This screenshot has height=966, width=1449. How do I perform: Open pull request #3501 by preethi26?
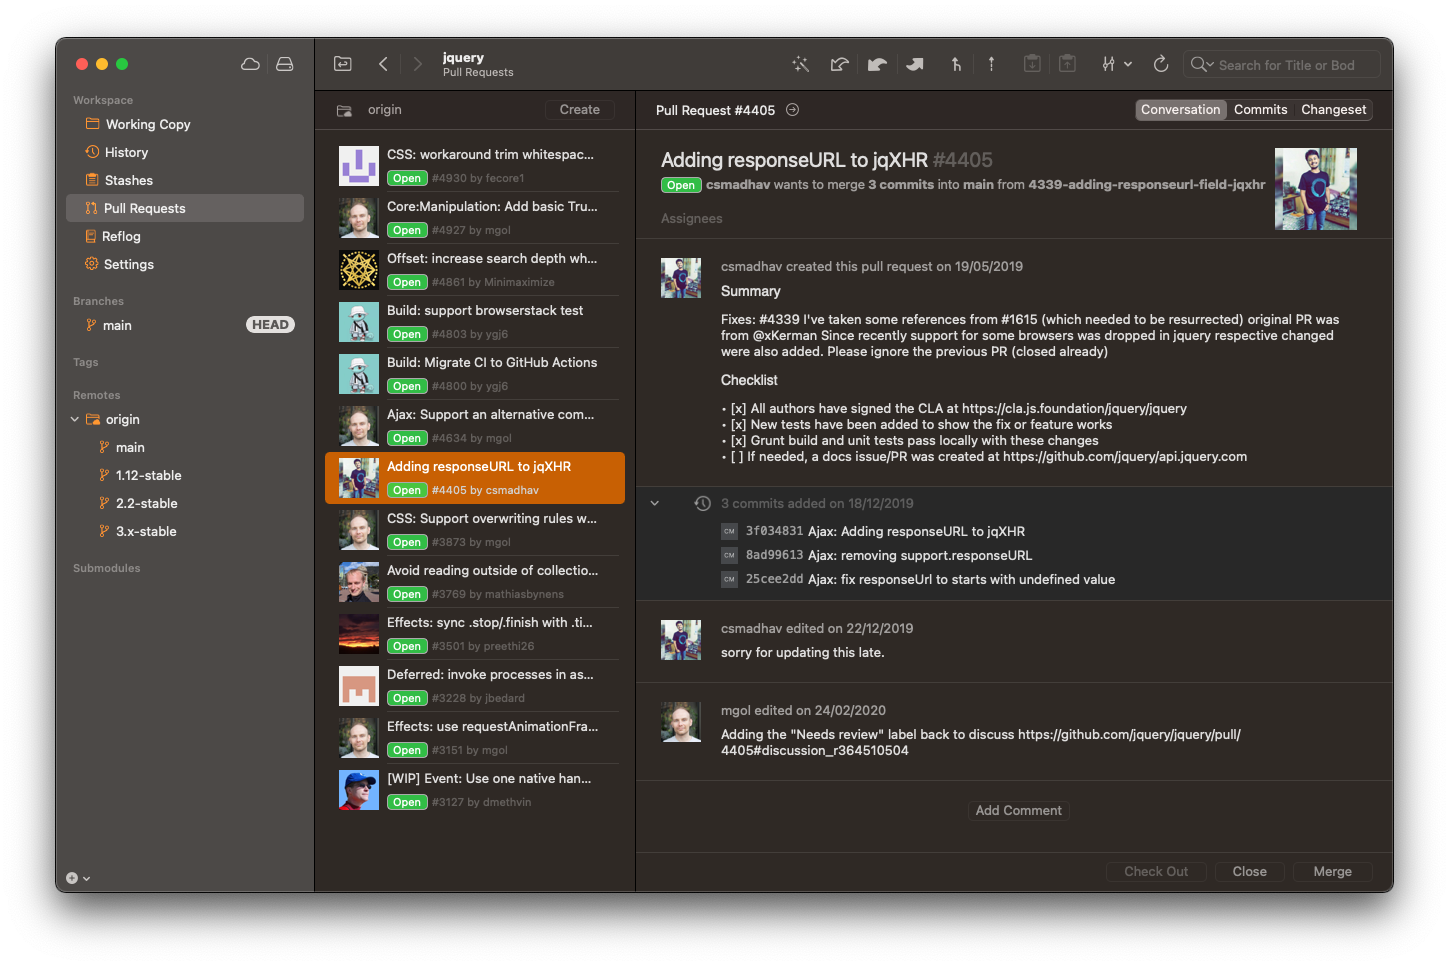point(475,634)
